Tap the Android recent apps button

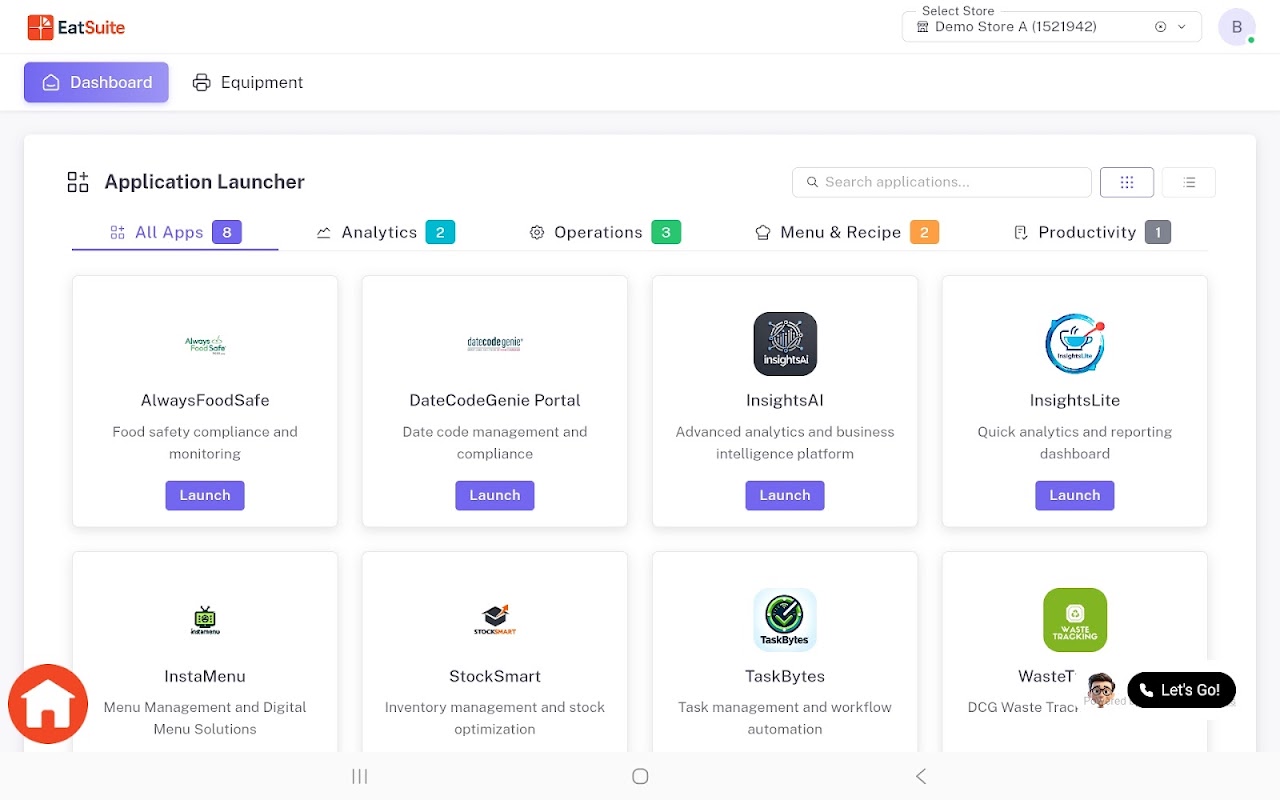click(360, 776)
